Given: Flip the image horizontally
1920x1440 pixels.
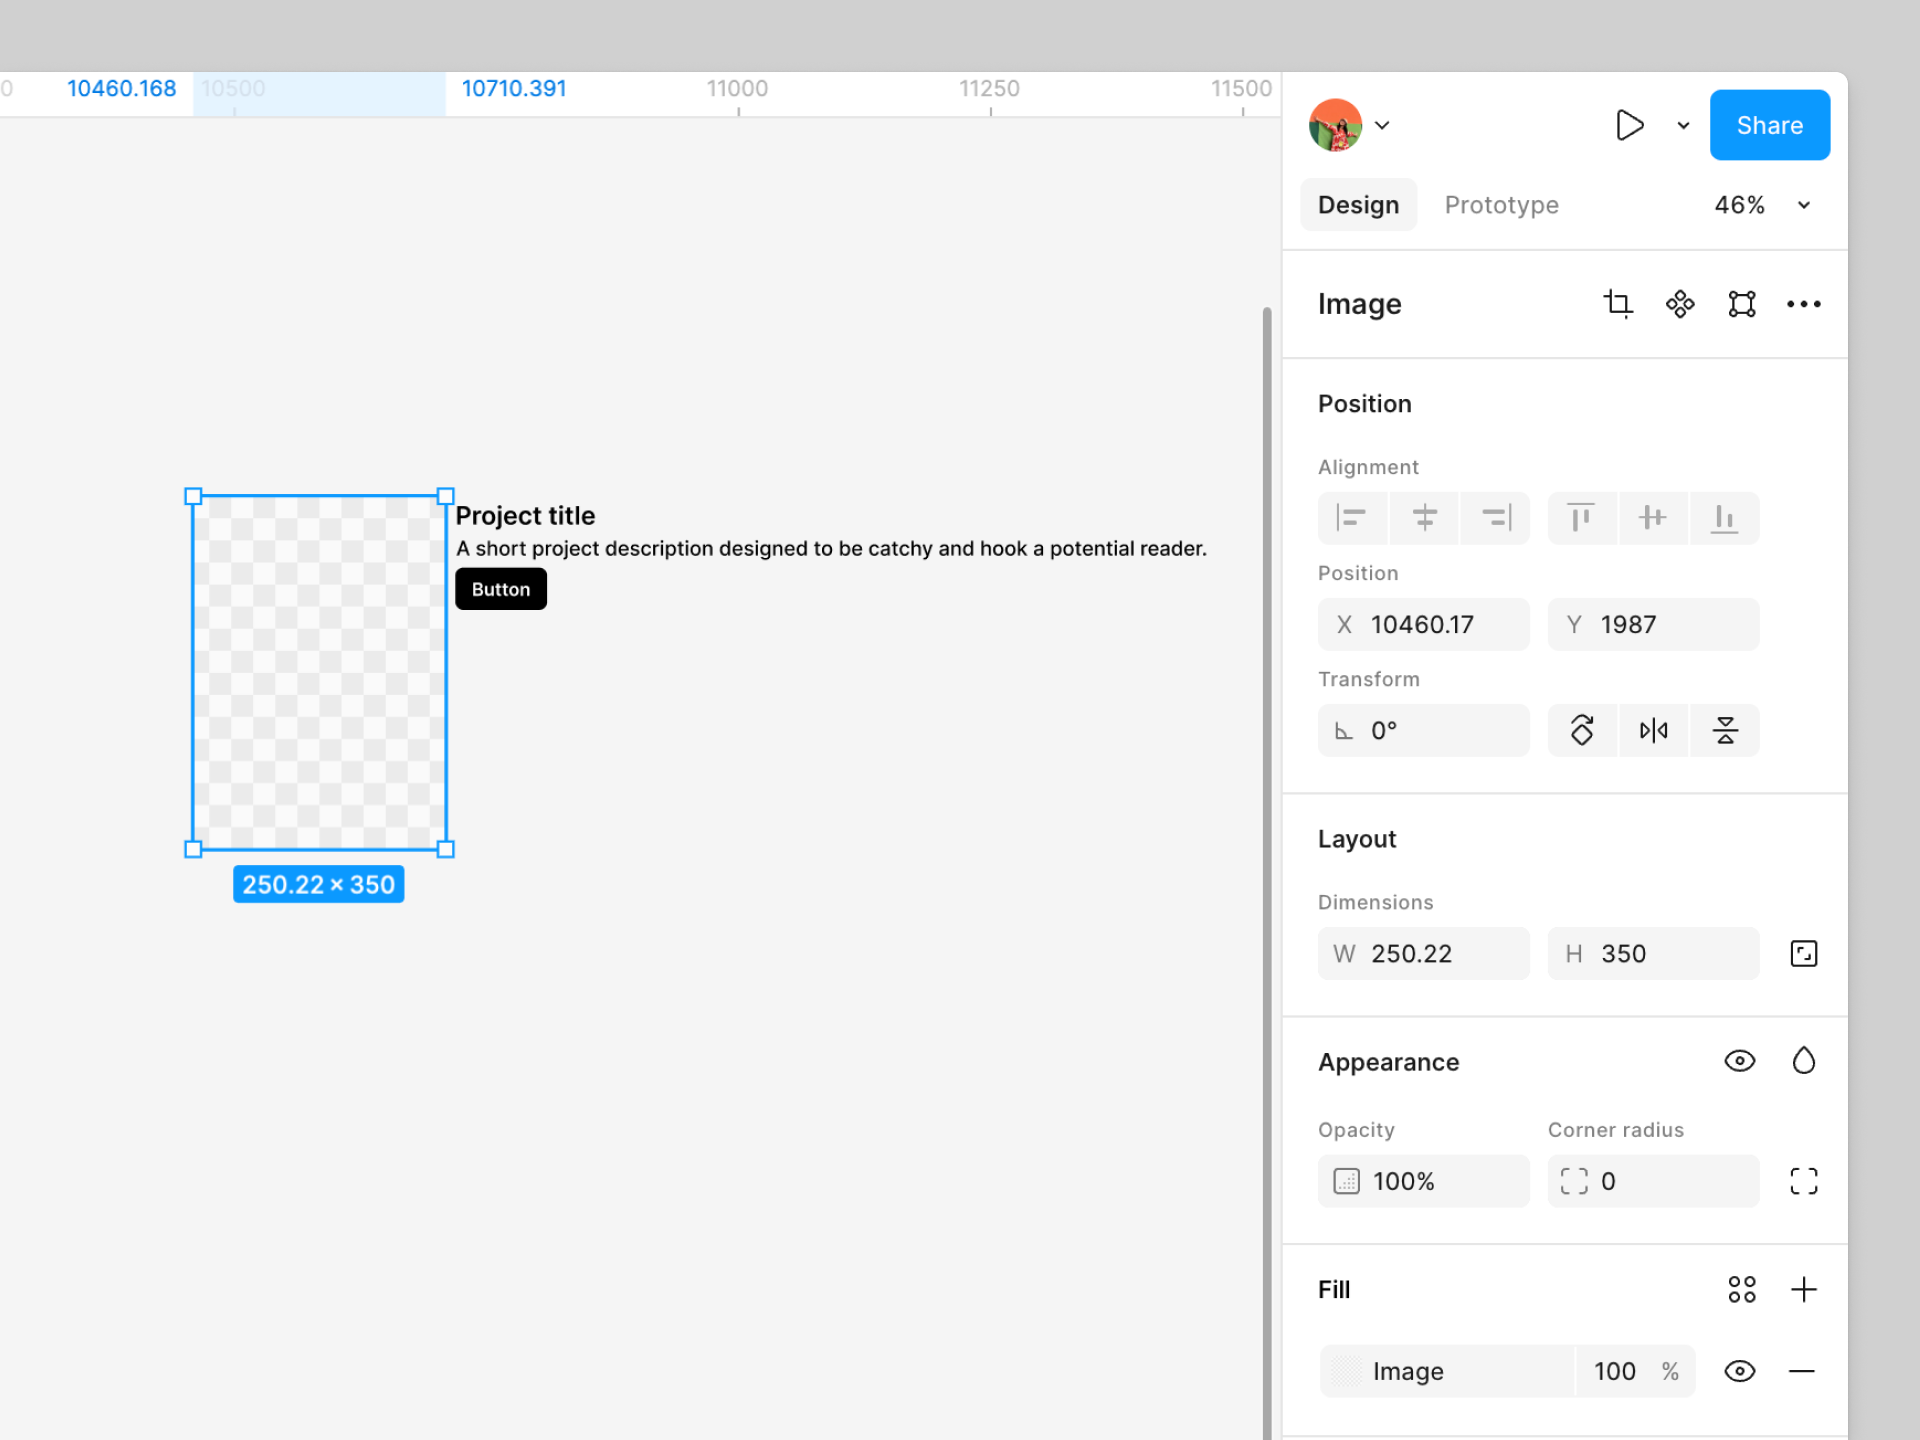Looking at the screenshot, I should [x=1653, y=730].
